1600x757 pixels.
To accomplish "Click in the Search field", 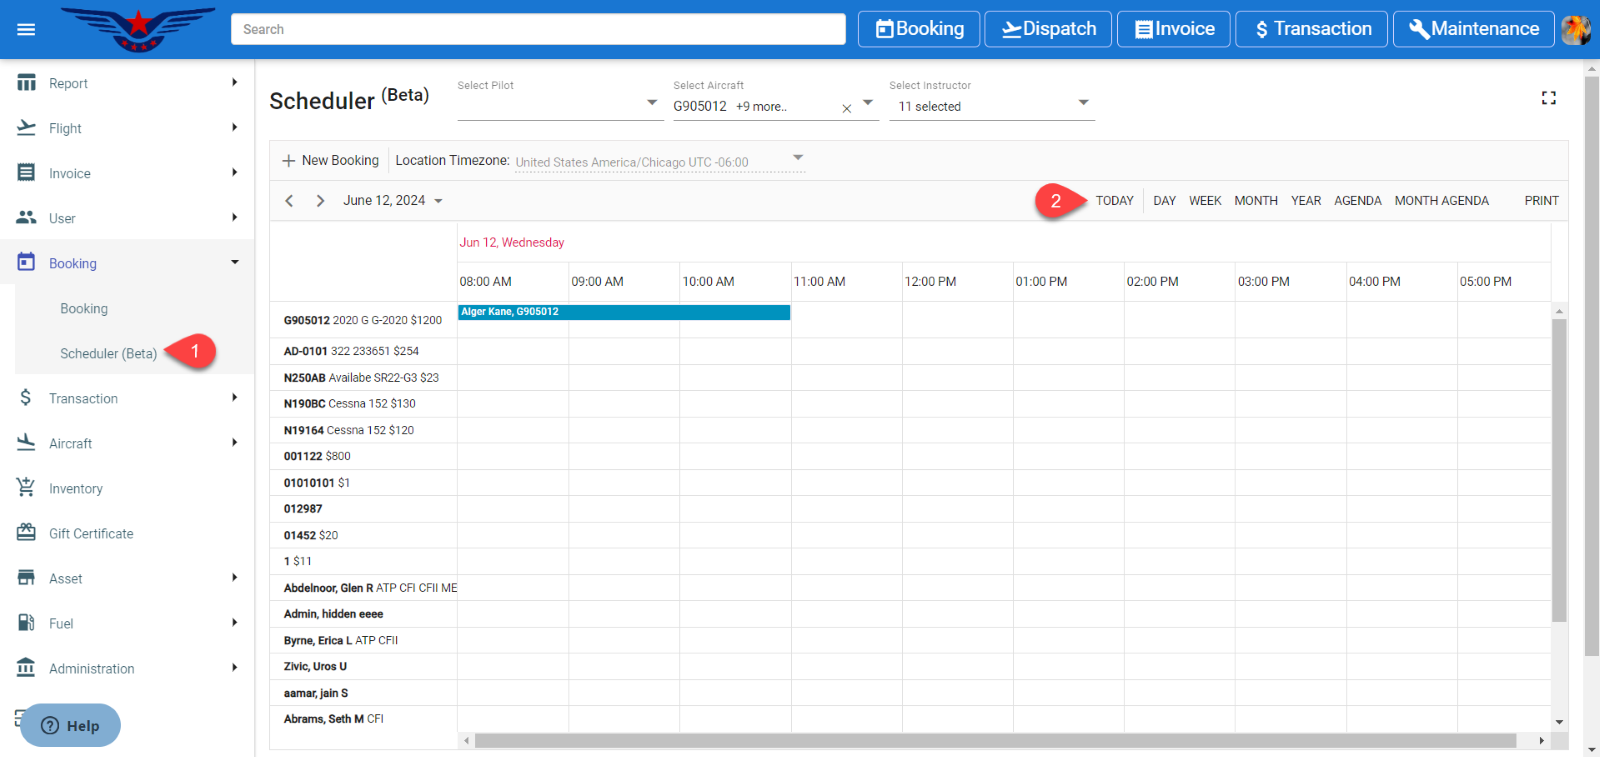I will (x=538, y=29).
